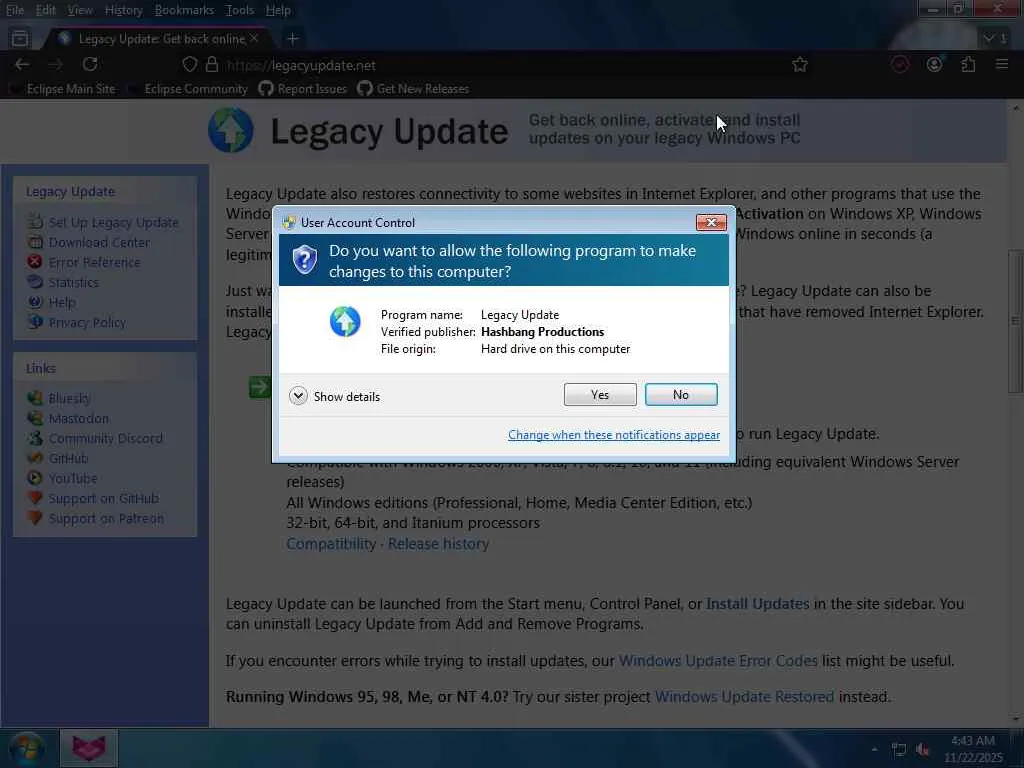1024x768 pixels.
Task: Show hidden system tray icons arrow
Action: (x=874, y=749)
